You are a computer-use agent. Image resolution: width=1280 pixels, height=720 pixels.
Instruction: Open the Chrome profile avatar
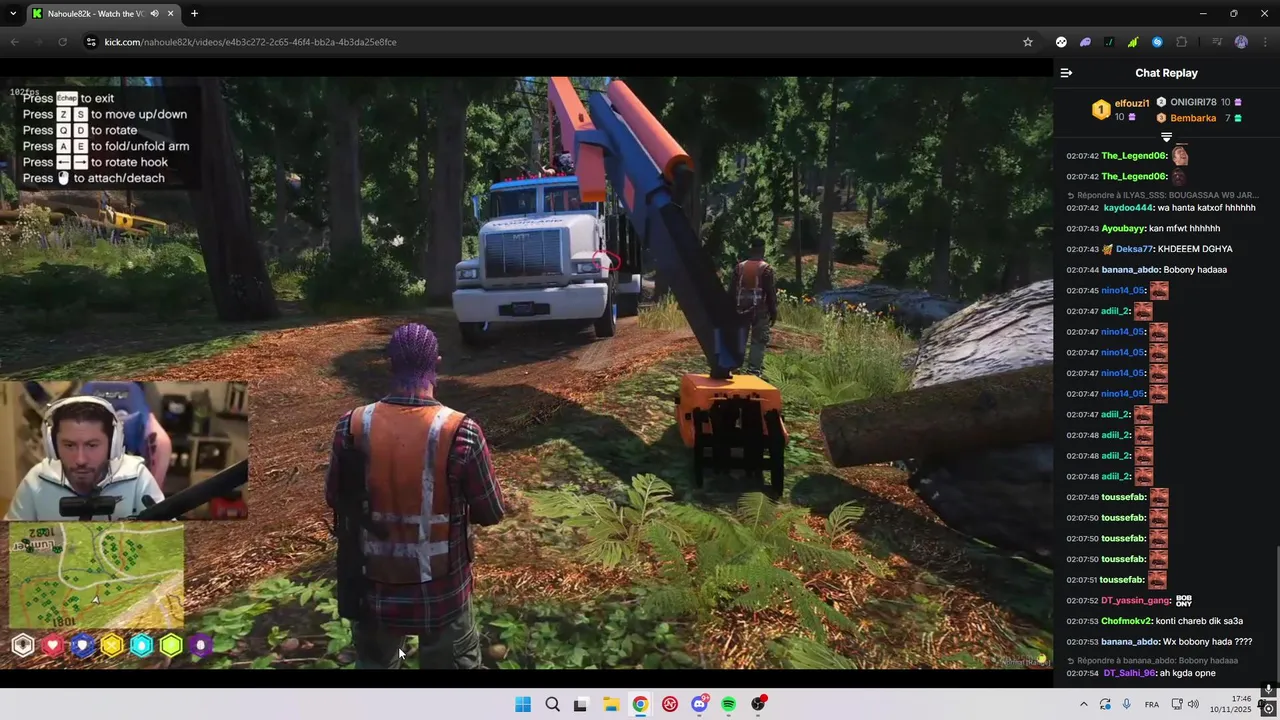pyautogui.click(x=1241, y=42)
